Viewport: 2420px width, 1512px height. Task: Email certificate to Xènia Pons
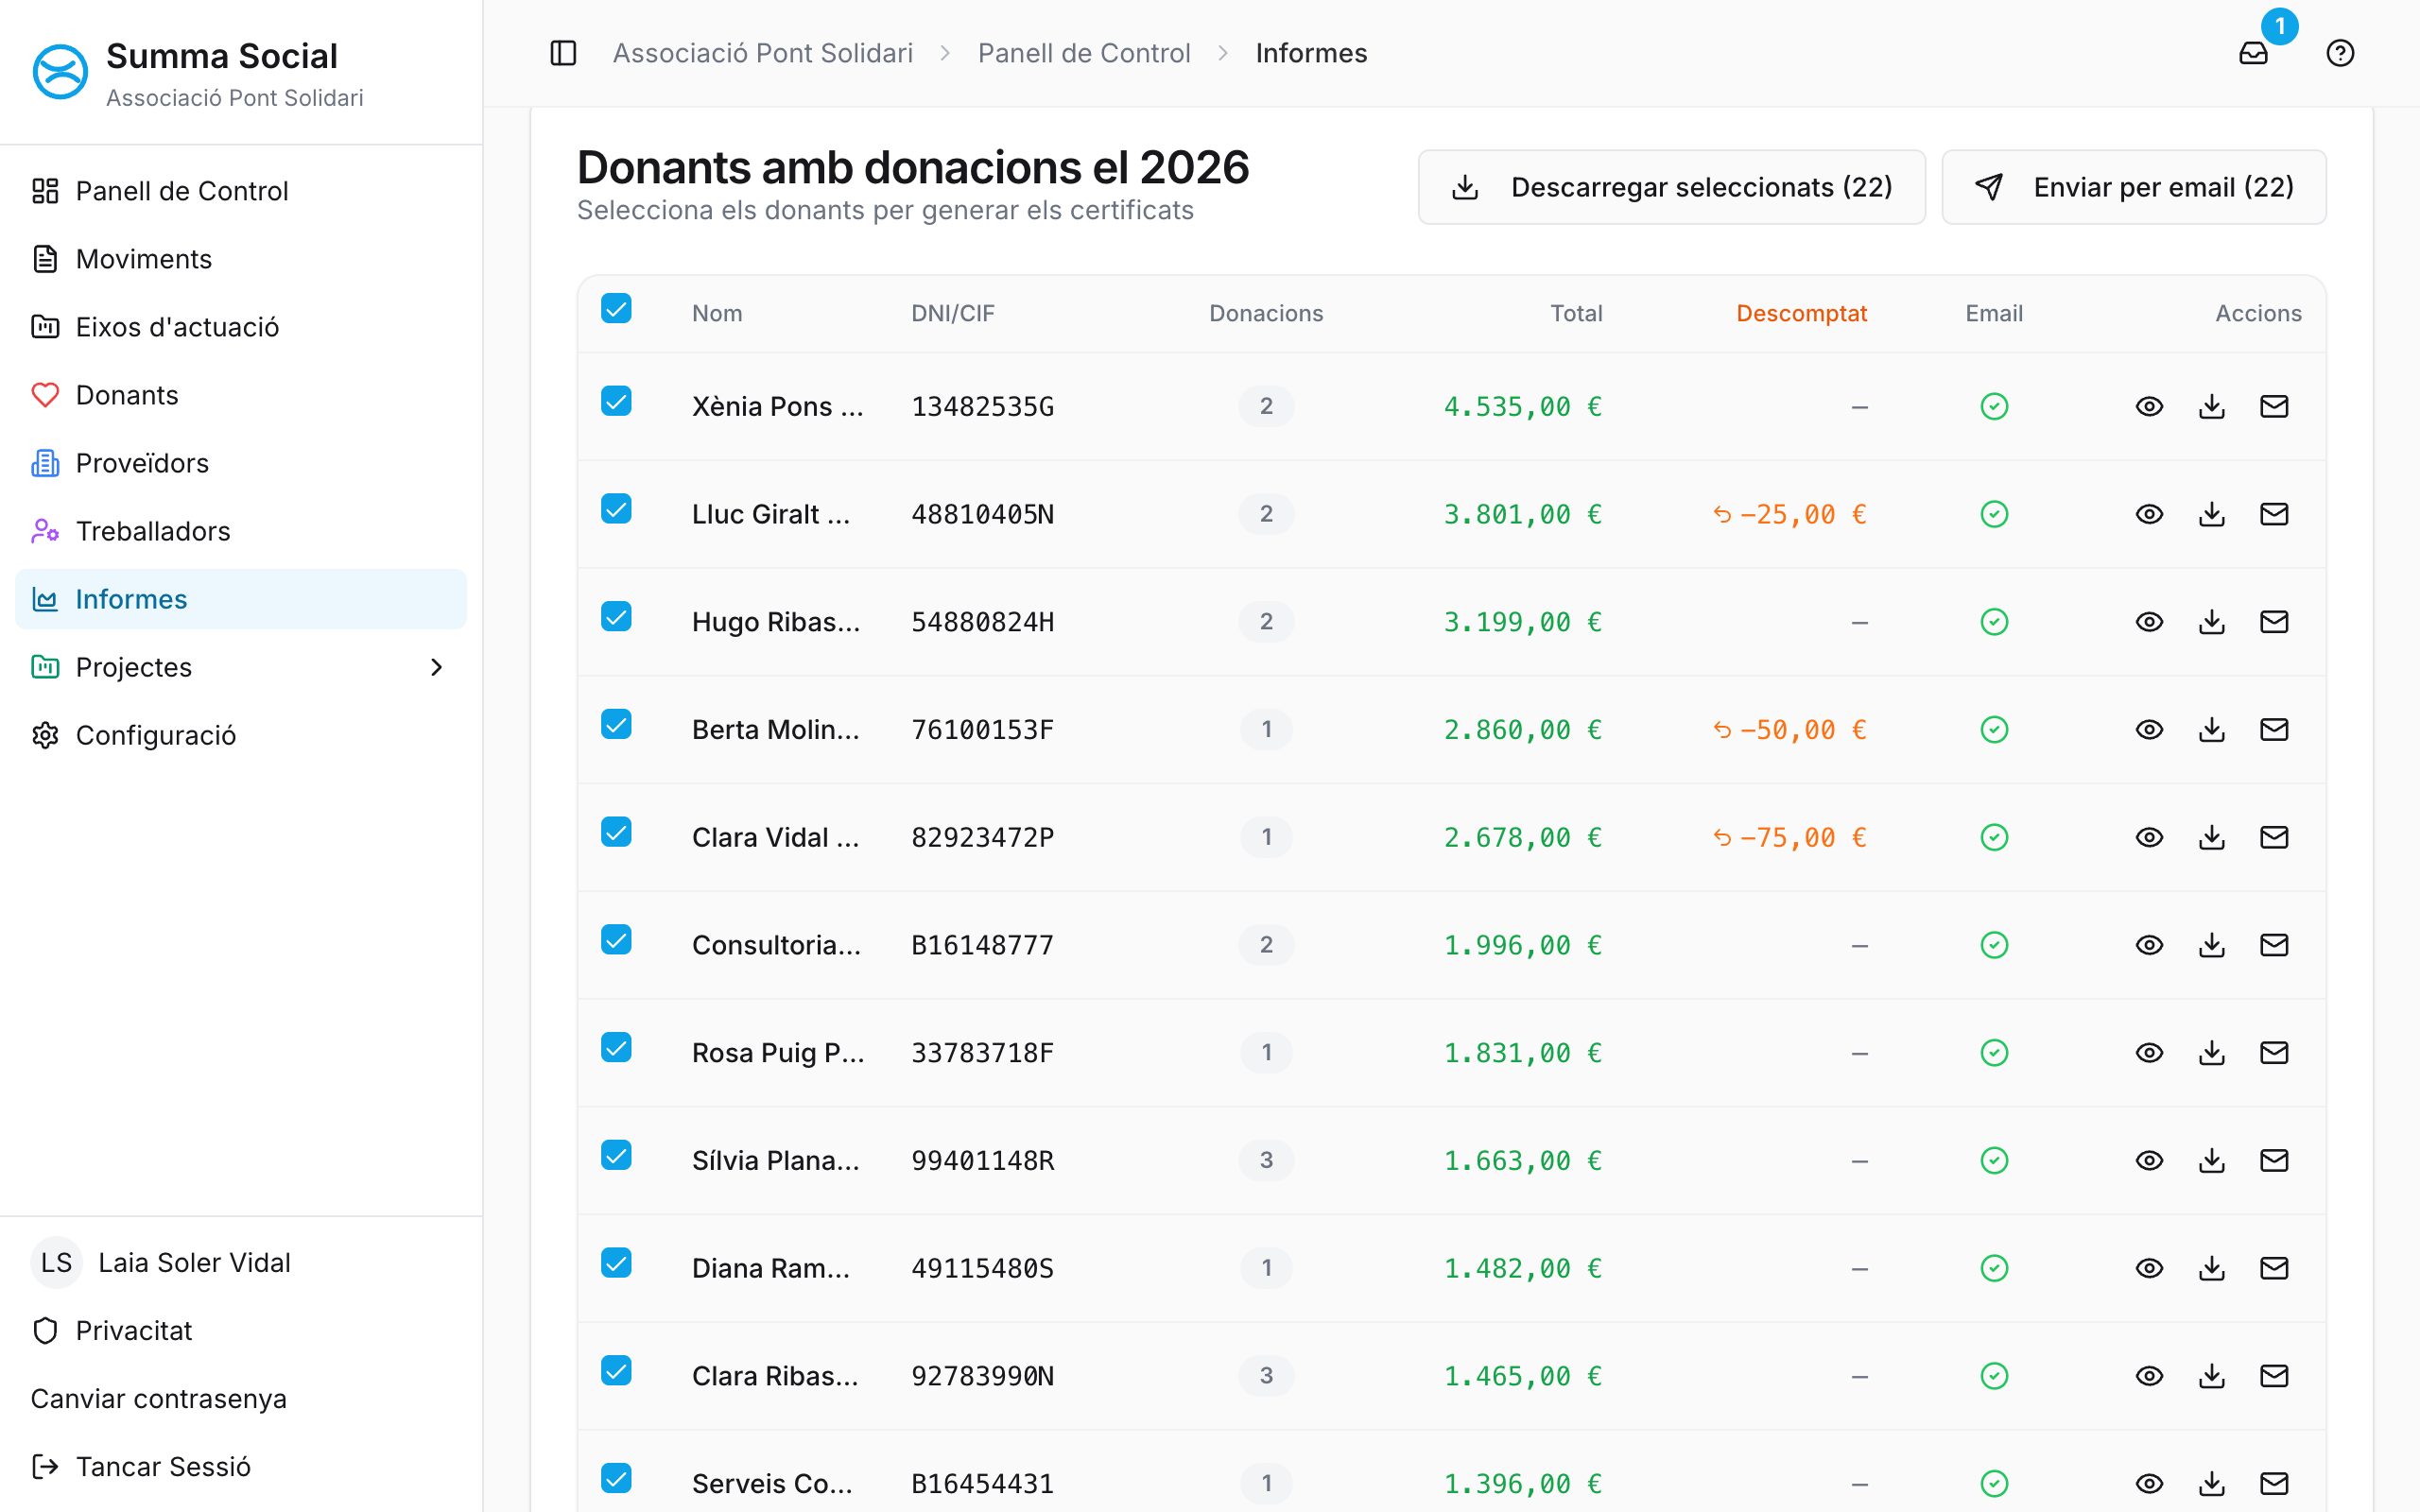2274,406
